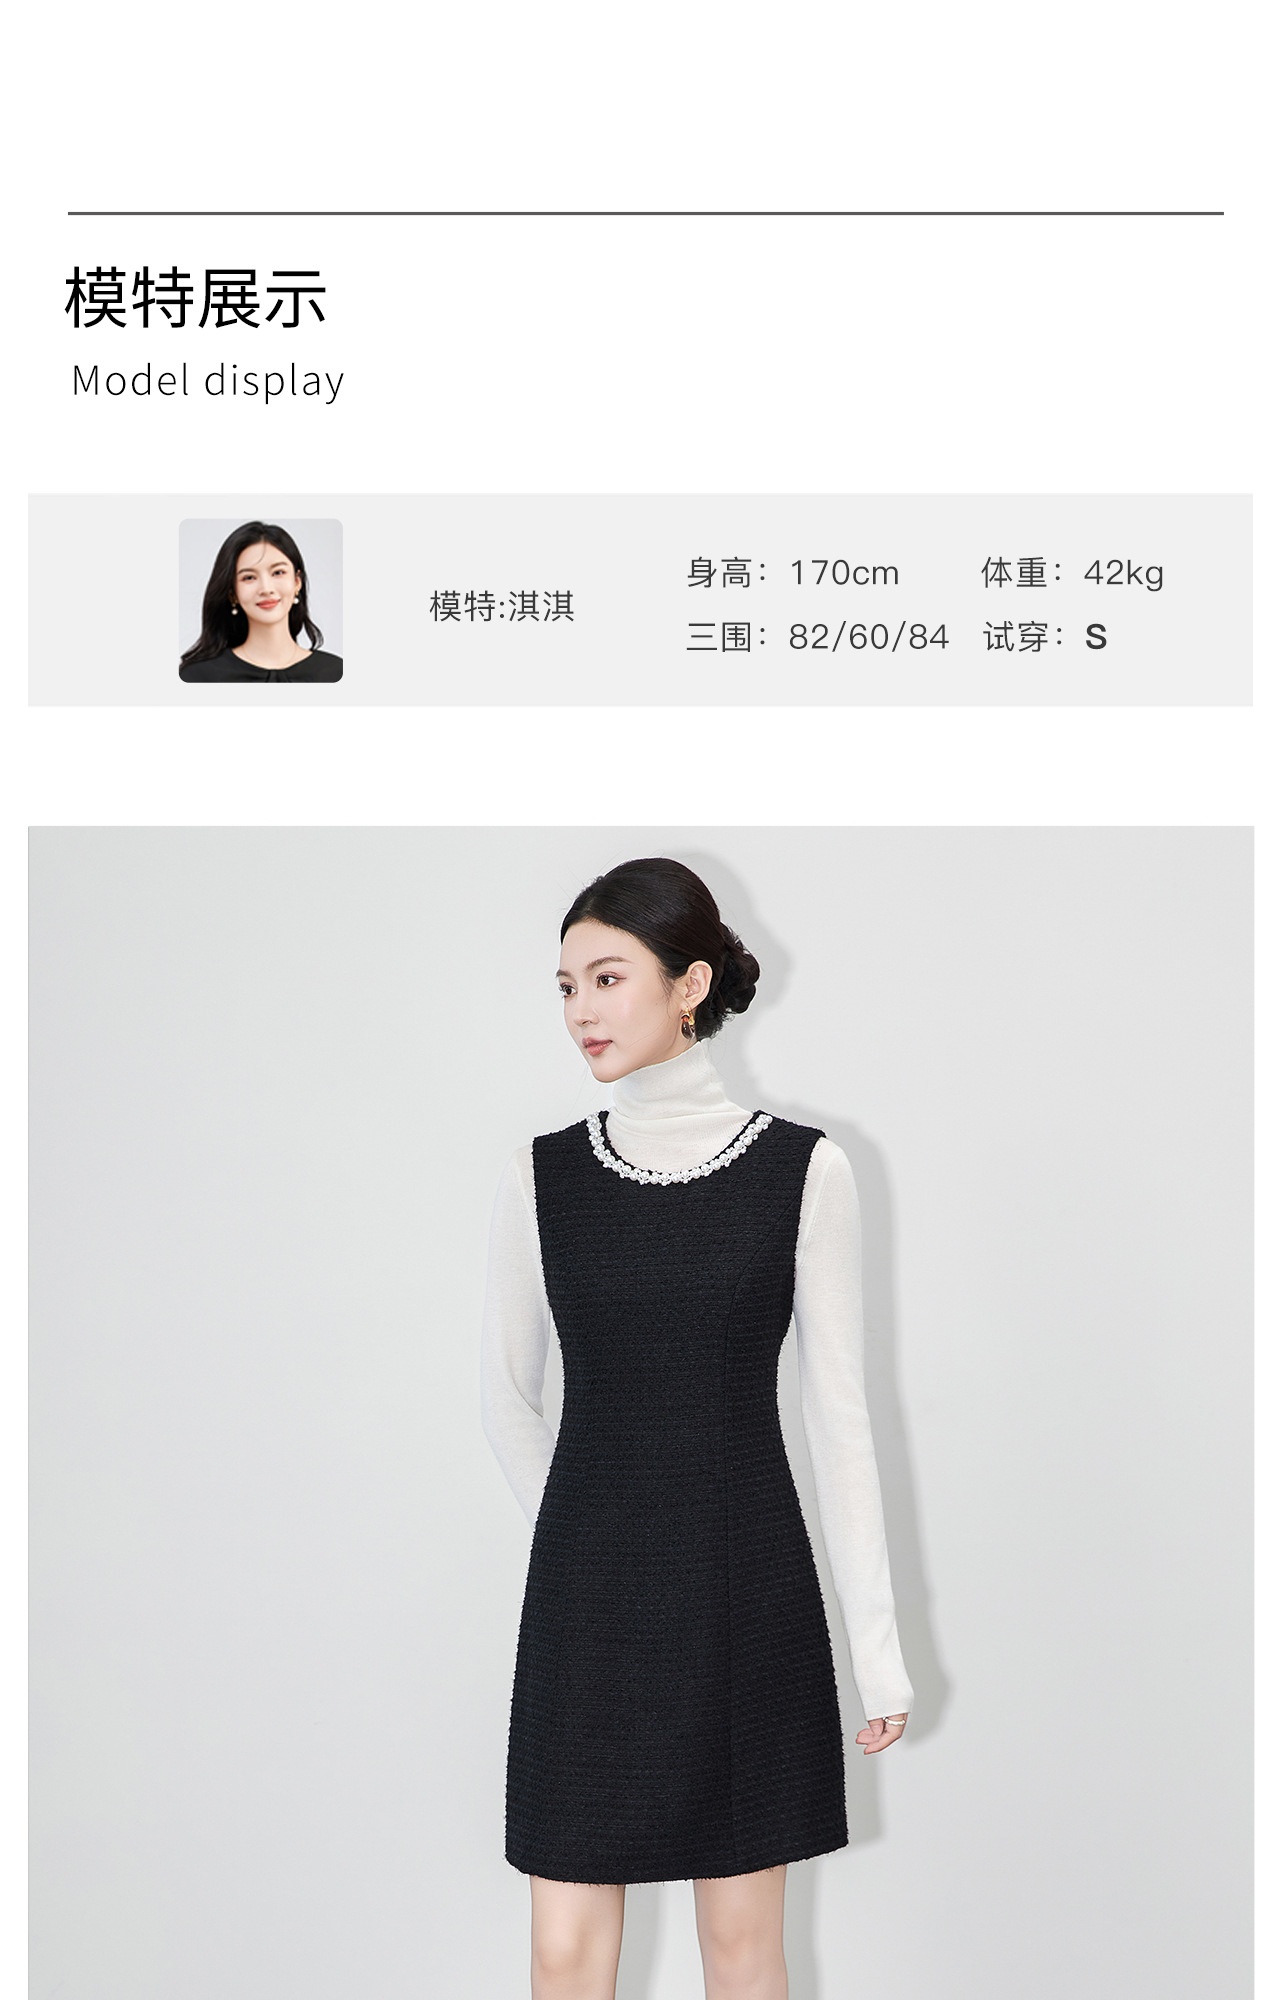Open the large model photo in black dress
Image resolution: width=1280 pixels, height=2000 pixels.
pos(640,1412)
